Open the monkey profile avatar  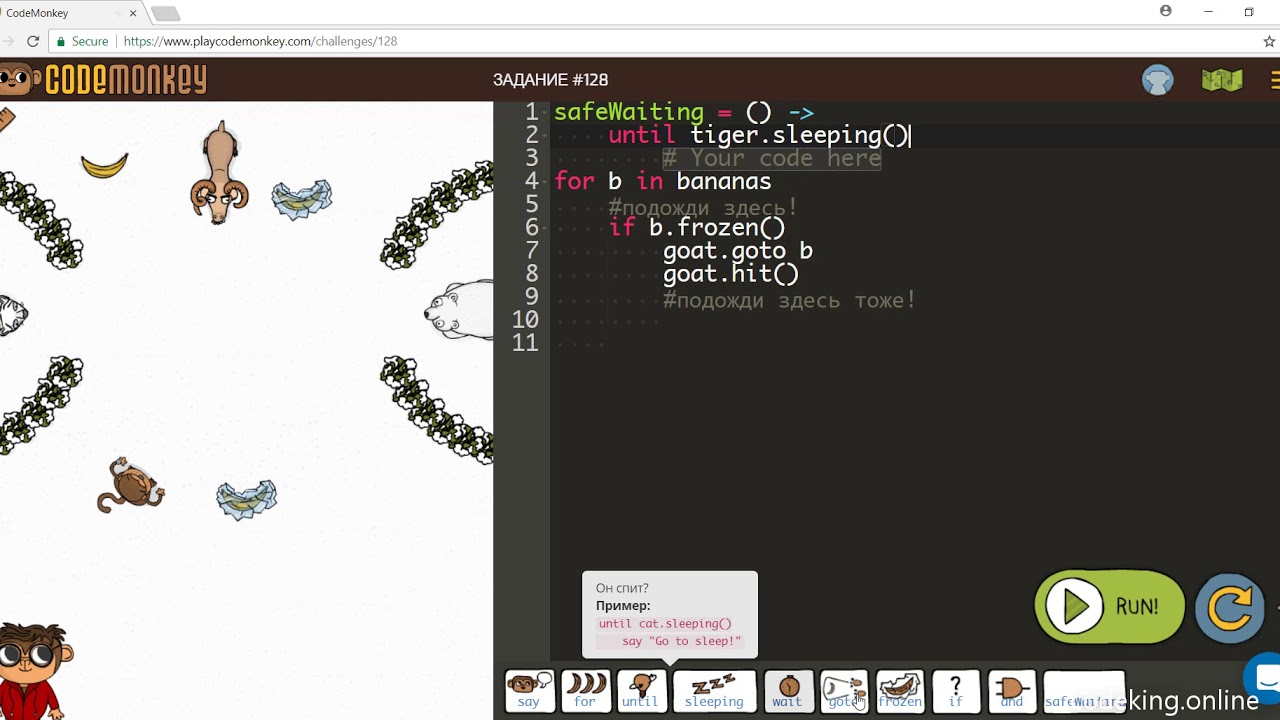click(1158, 80)
